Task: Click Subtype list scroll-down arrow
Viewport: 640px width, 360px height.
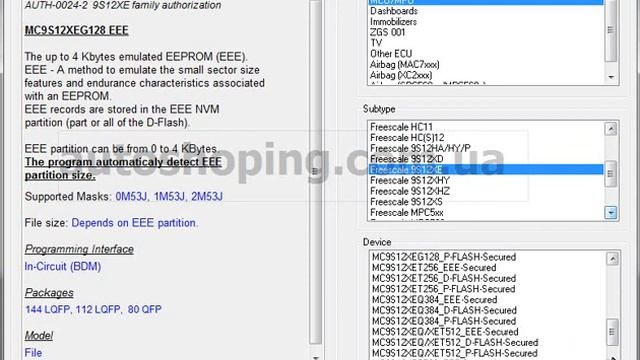Action: (x=611, y=213)
